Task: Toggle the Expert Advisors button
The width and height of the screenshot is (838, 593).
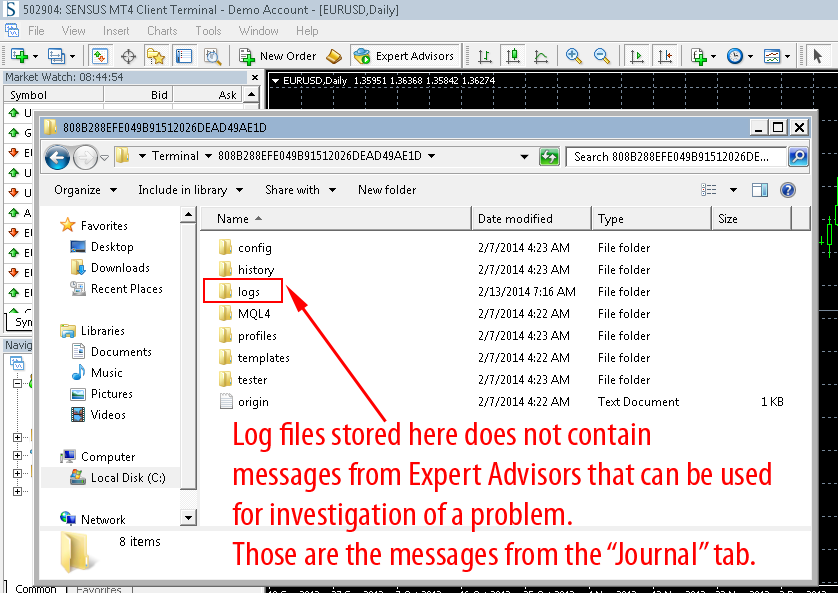Action: click(x=405, y=56)
